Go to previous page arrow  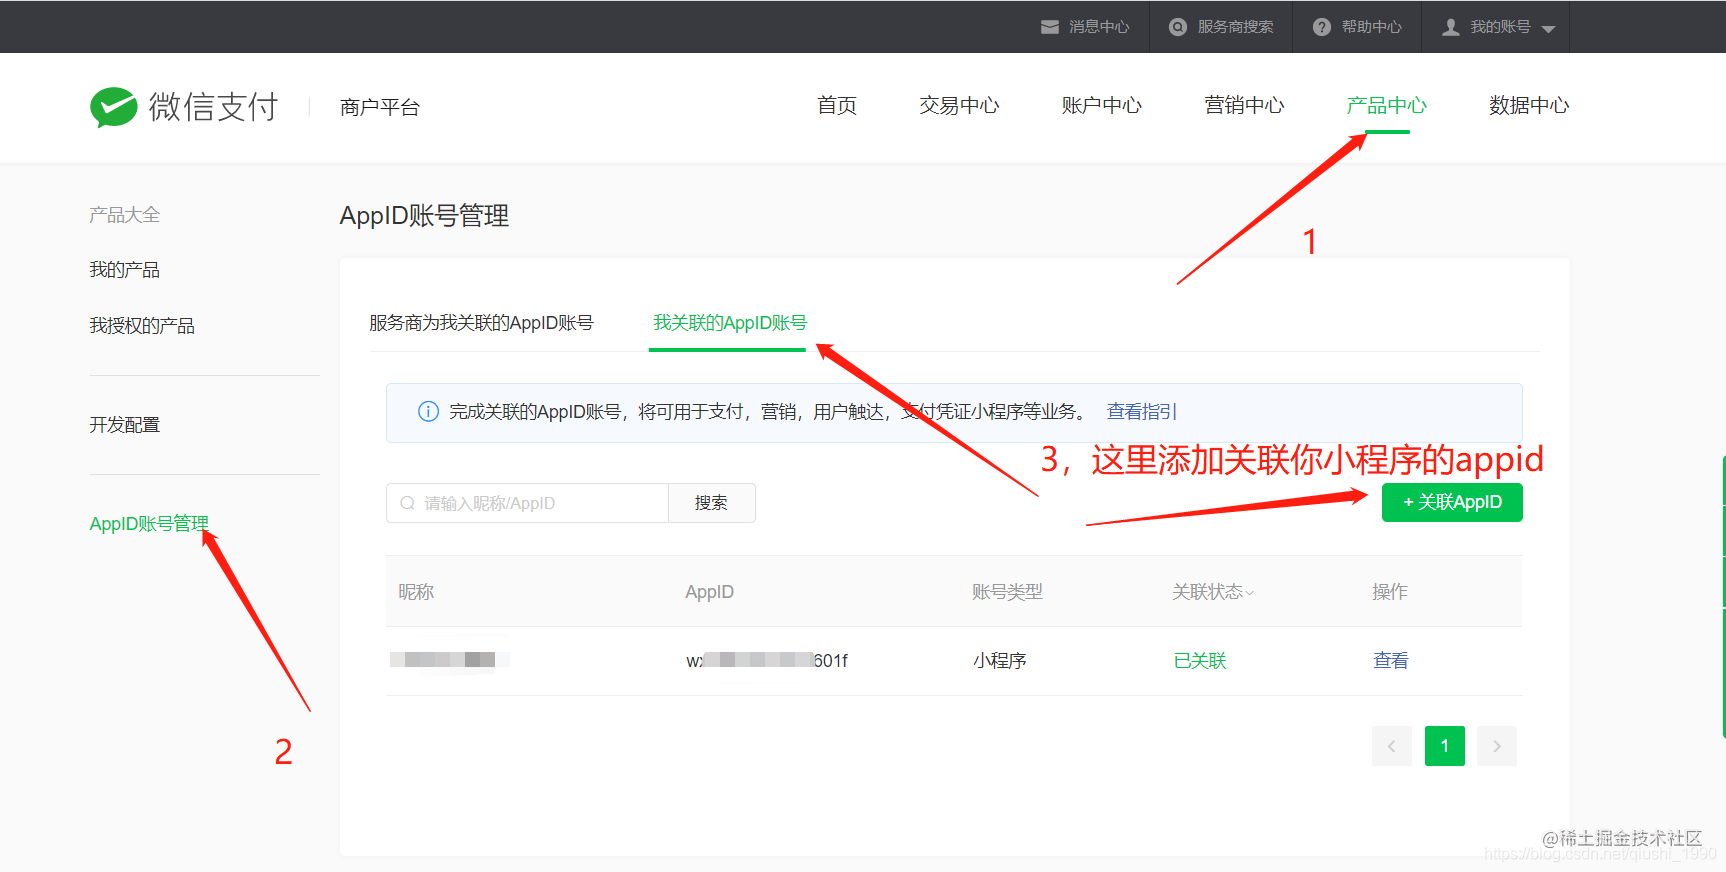coord(1392,746)
